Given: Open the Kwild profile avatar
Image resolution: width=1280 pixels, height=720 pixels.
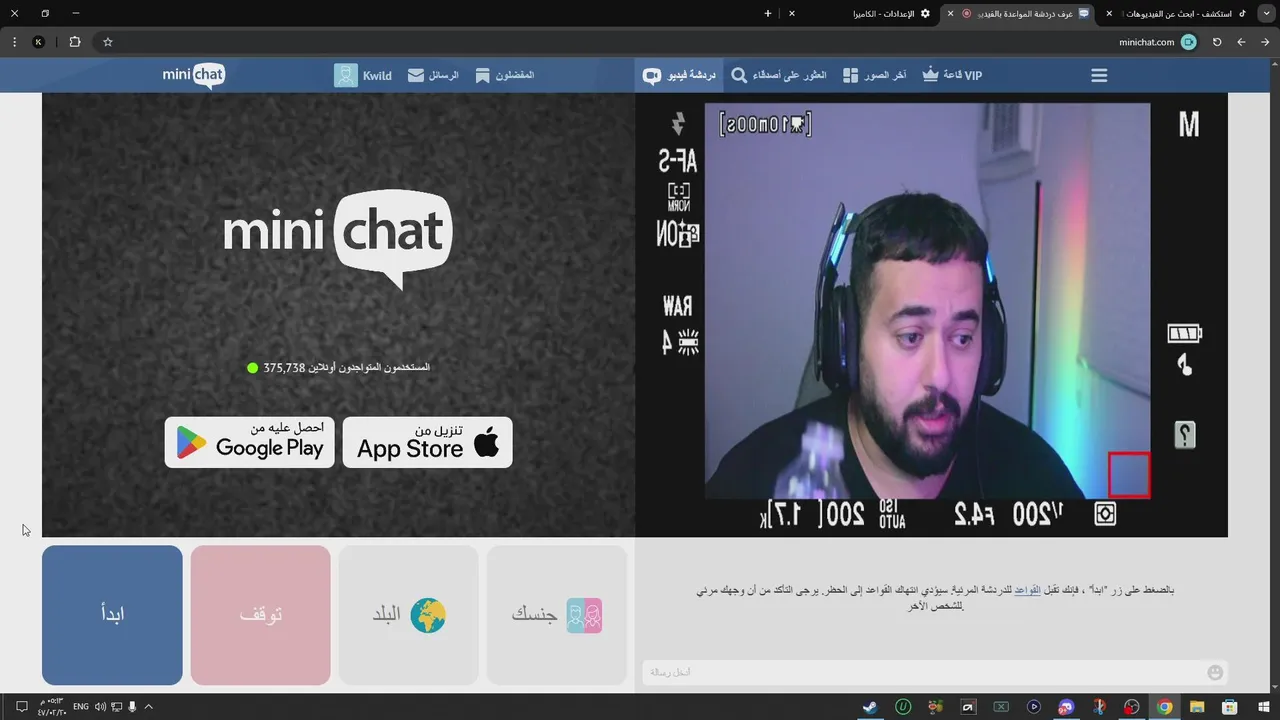Looking at the screenshot, I should [346, 75].
